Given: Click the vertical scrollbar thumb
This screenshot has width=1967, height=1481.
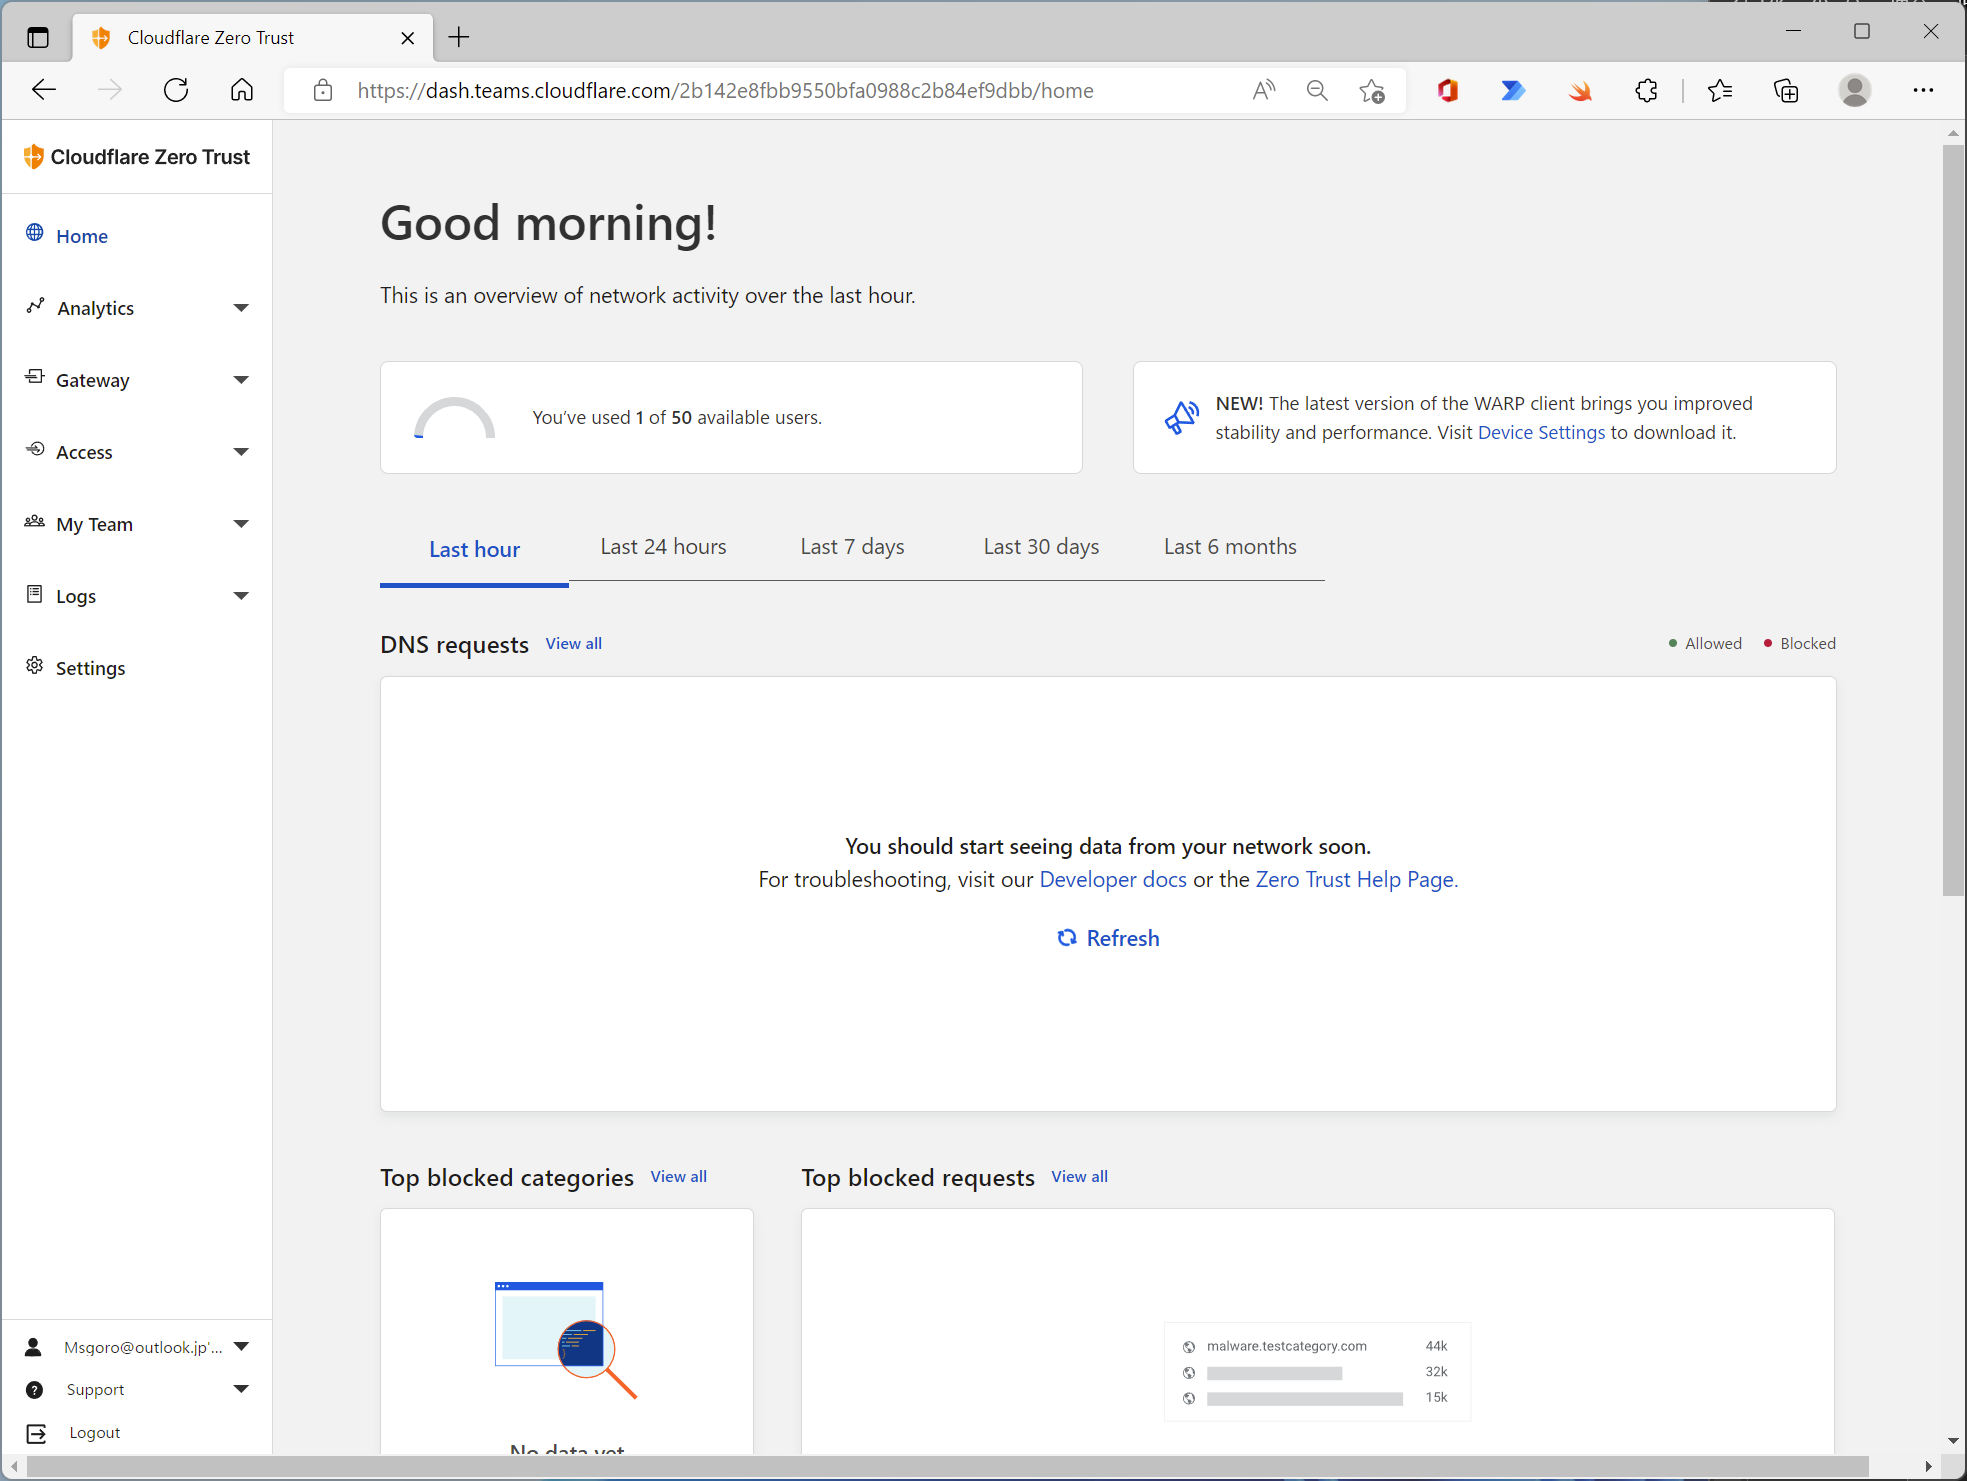Looking at the screenshot, I should pyautogui.click(x=1953, y=520).
